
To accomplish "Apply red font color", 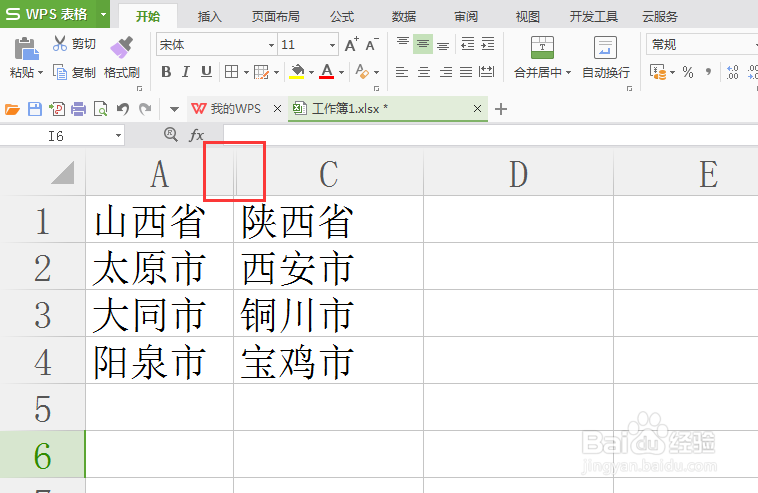I will click(327, 72).
